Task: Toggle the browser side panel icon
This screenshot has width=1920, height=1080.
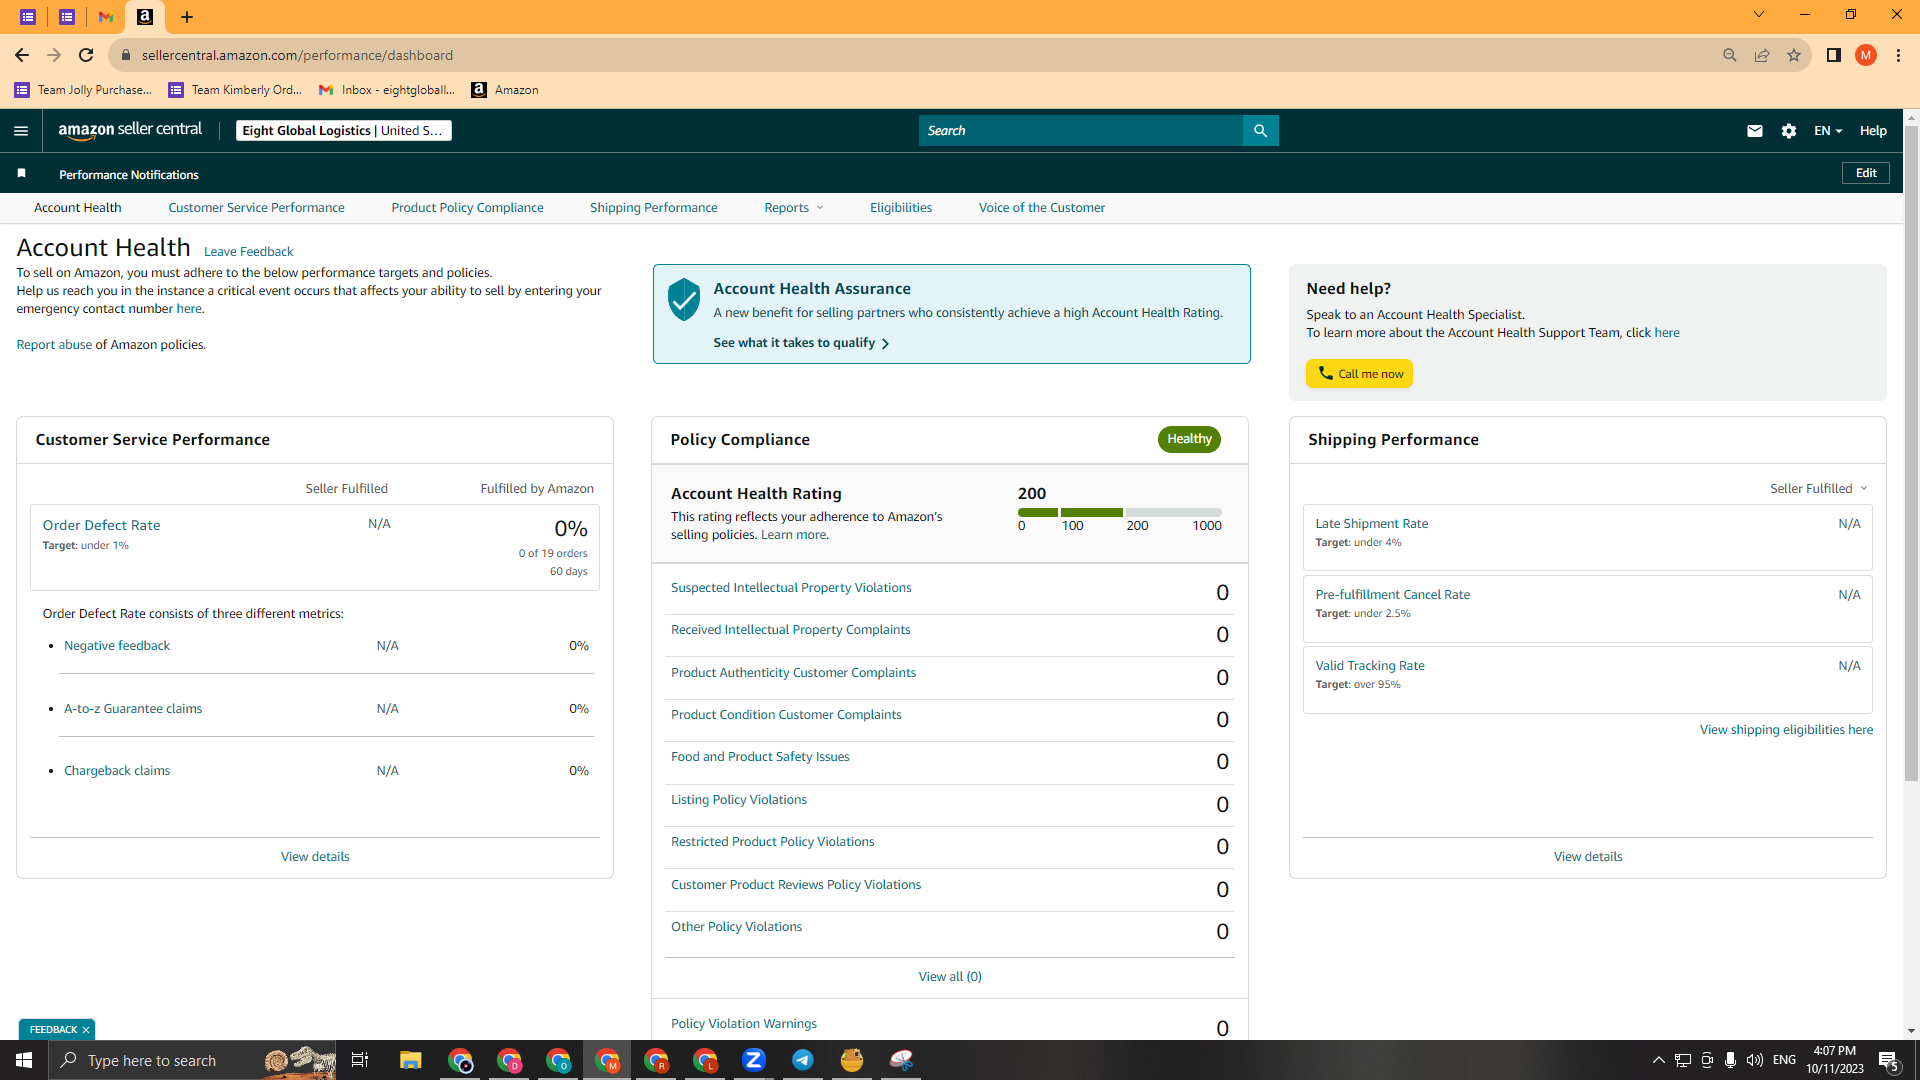Action: [x=1834, y=55]
